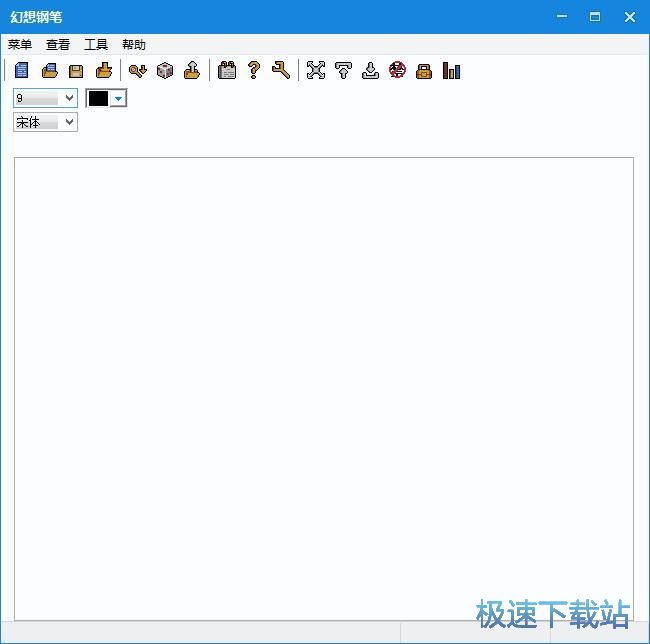Open the color picker dropdown arrow
650x644 pixels.
pos(118,99)
